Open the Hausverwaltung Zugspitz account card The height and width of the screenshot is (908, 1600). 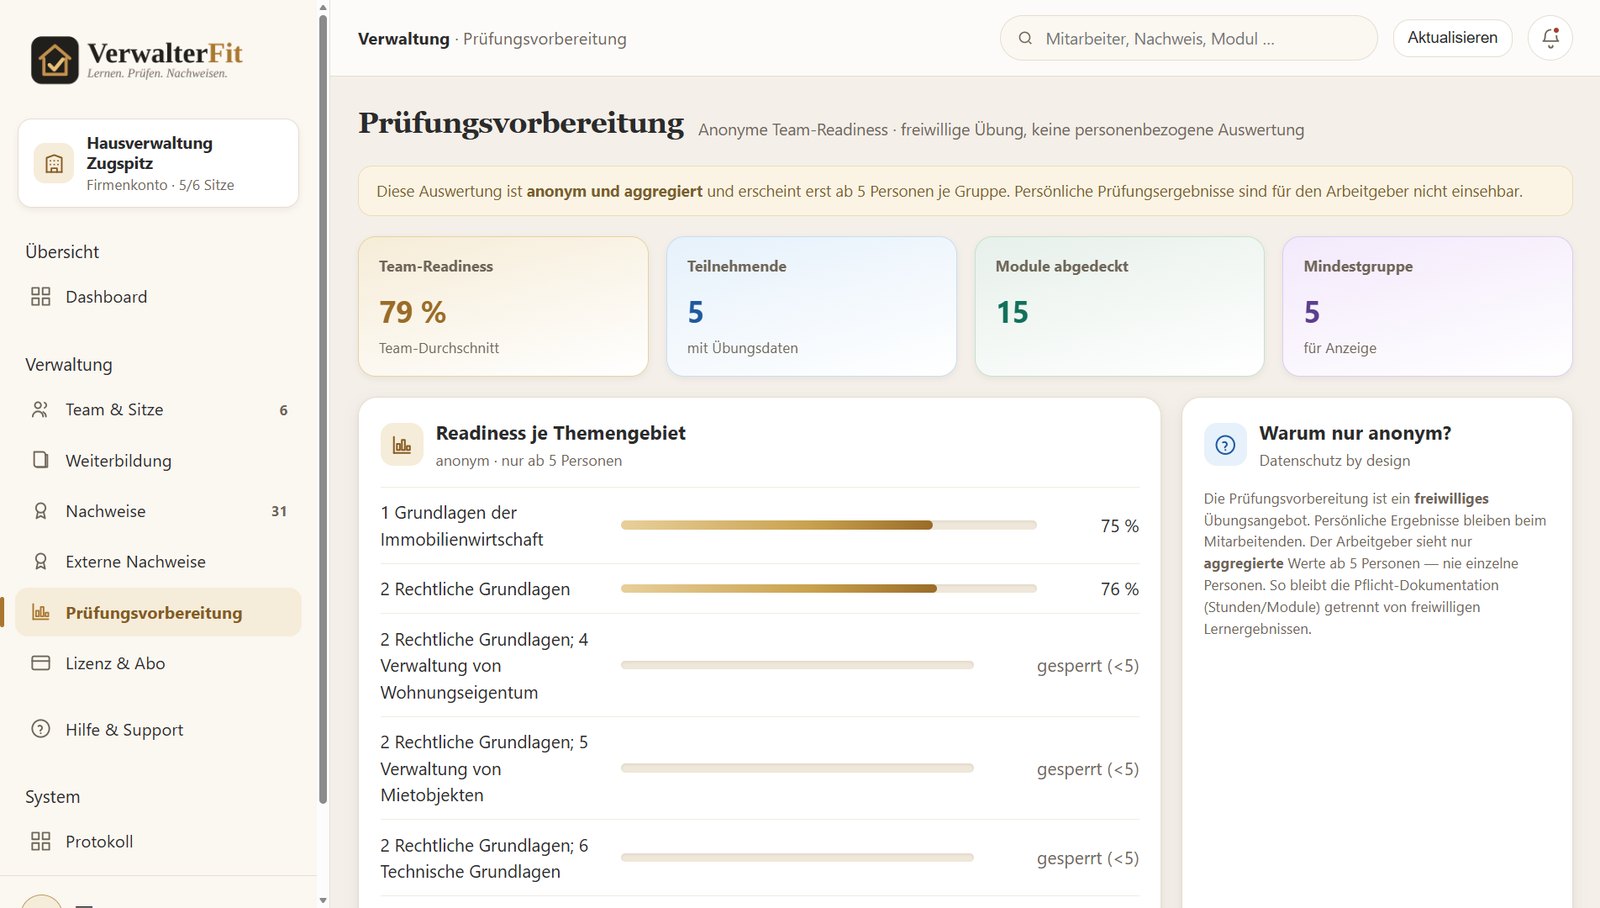(158, 163)
